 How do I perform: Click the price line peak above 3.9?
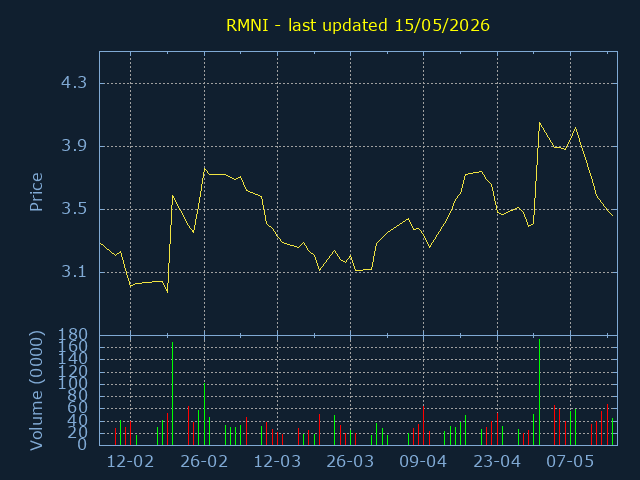pyautogui.click(x=539, y=122)
